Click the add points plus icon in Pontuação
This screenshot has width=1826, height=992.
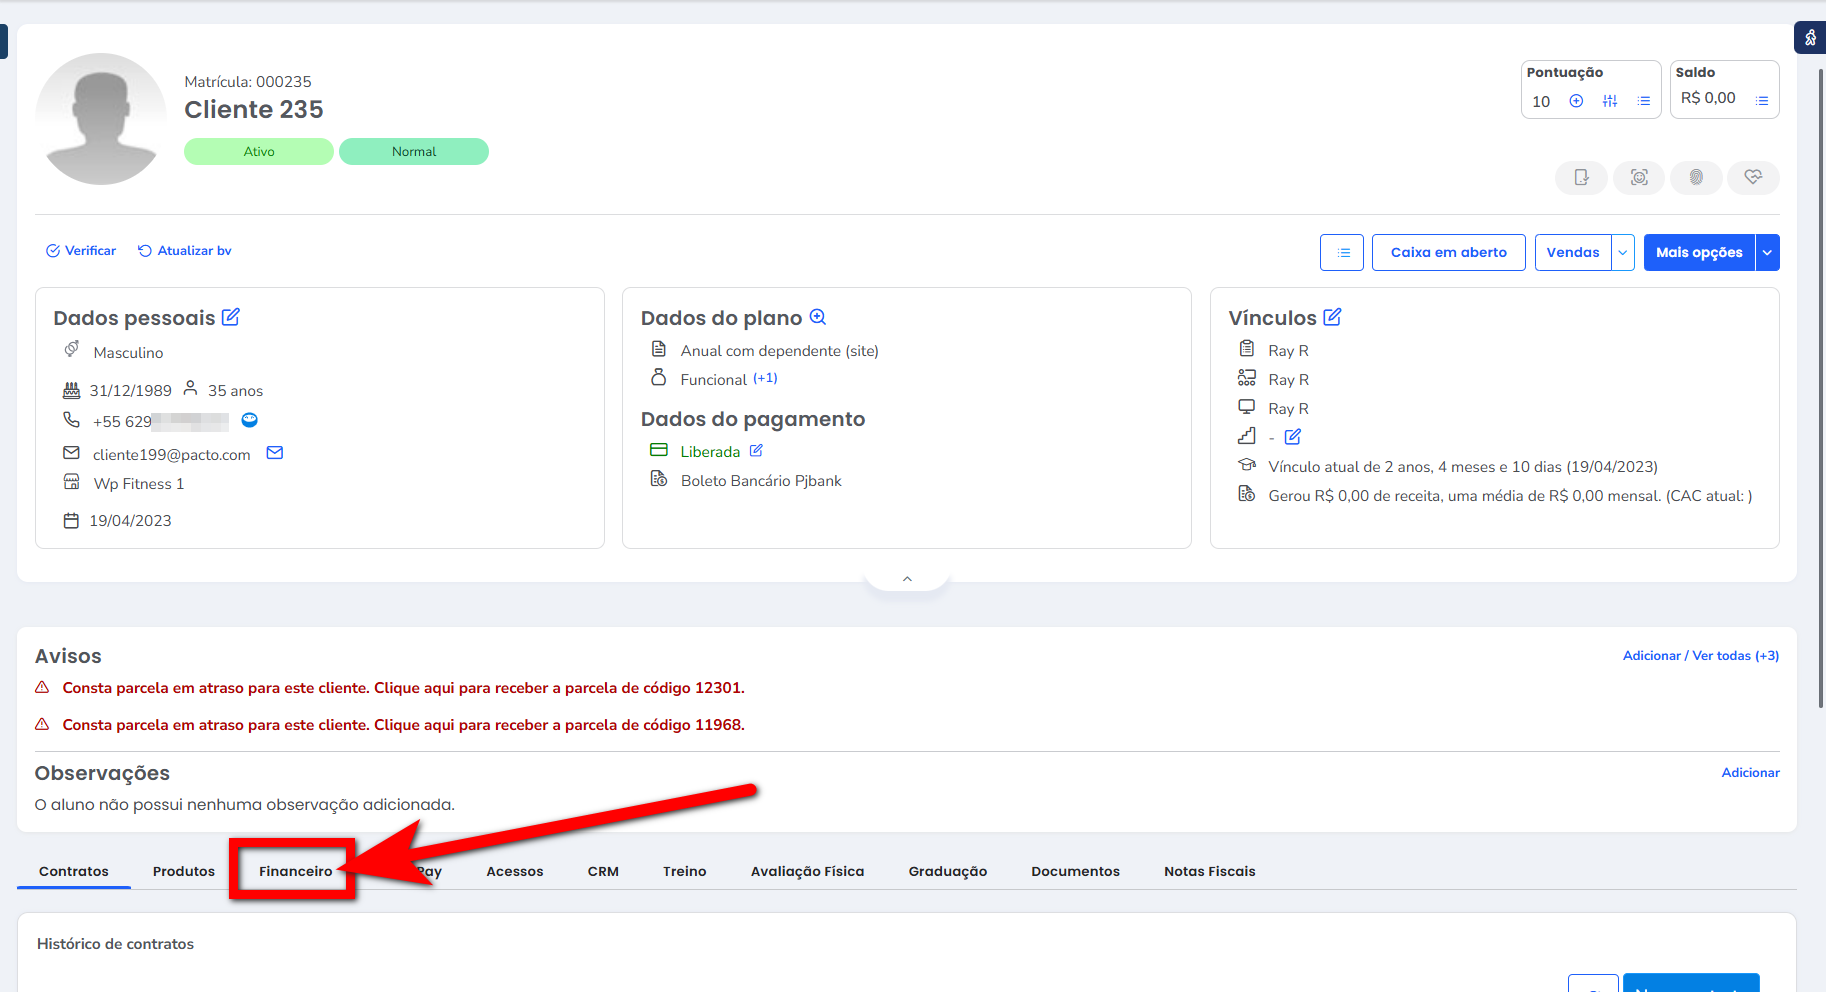(x=1576, y=101)
